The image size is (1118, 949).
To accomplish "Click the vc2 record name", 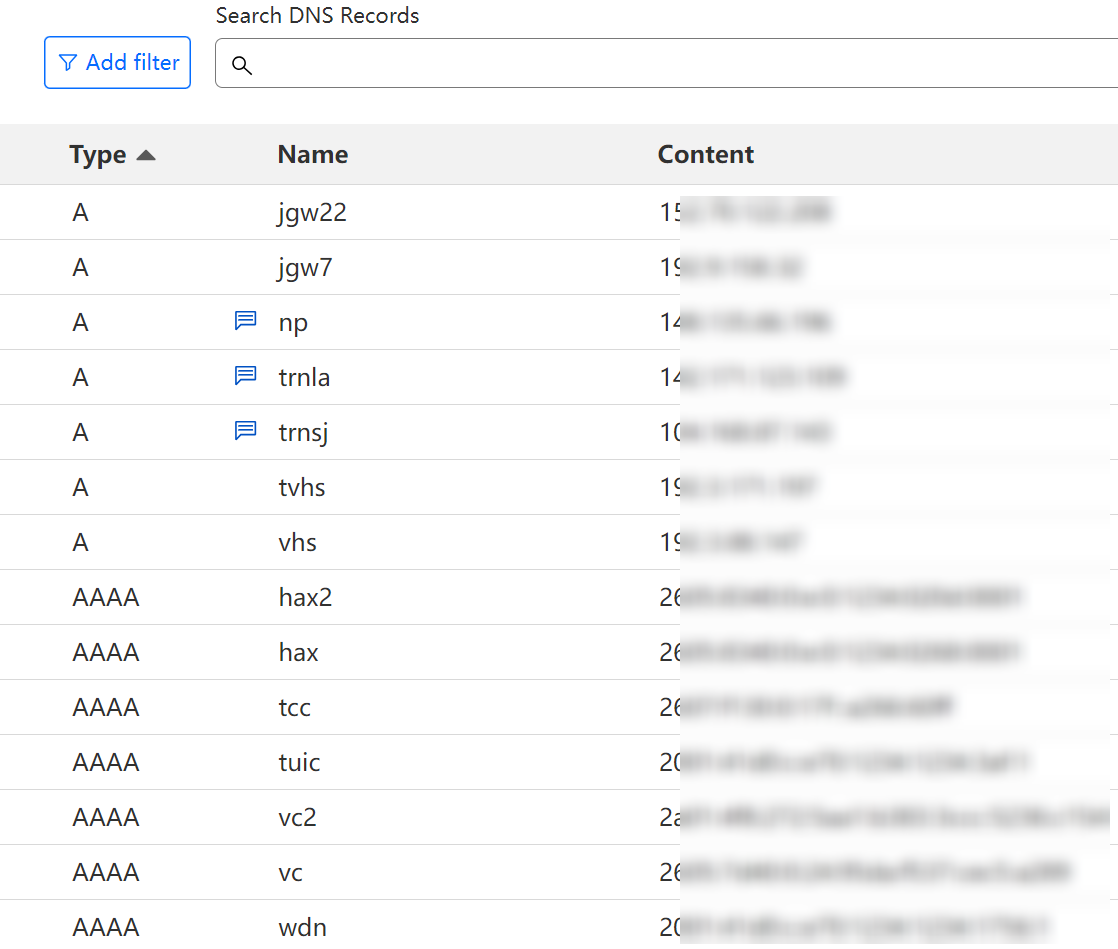I will click(297, 817).
